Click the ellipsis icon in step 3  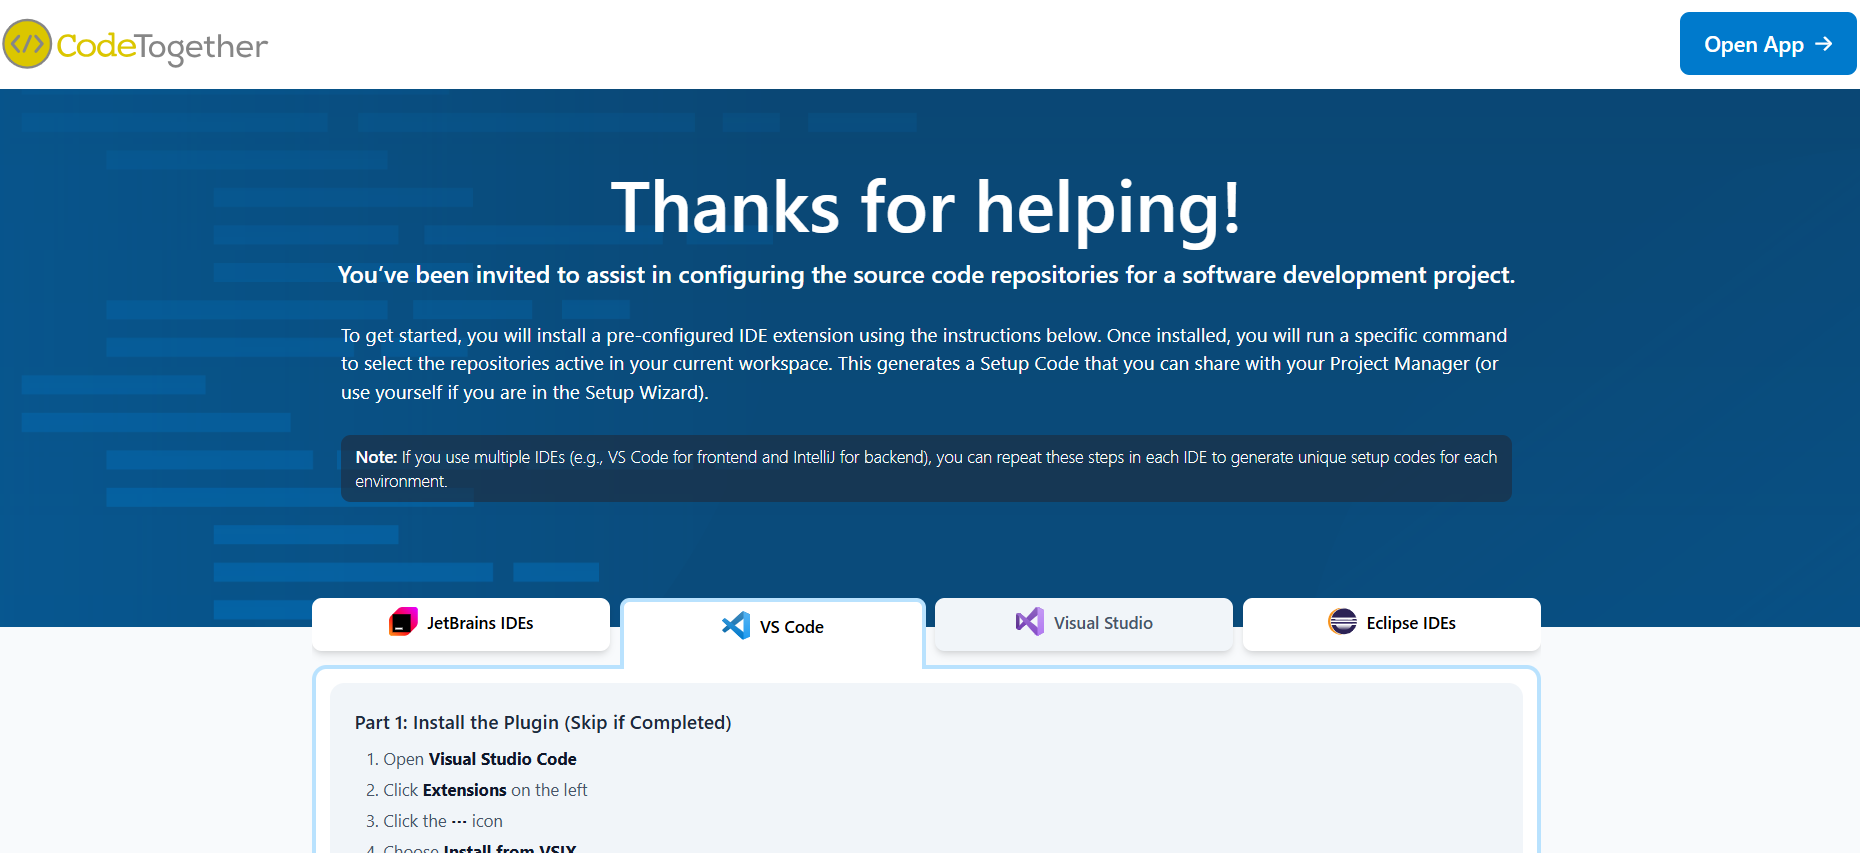[x=459, y=822]
